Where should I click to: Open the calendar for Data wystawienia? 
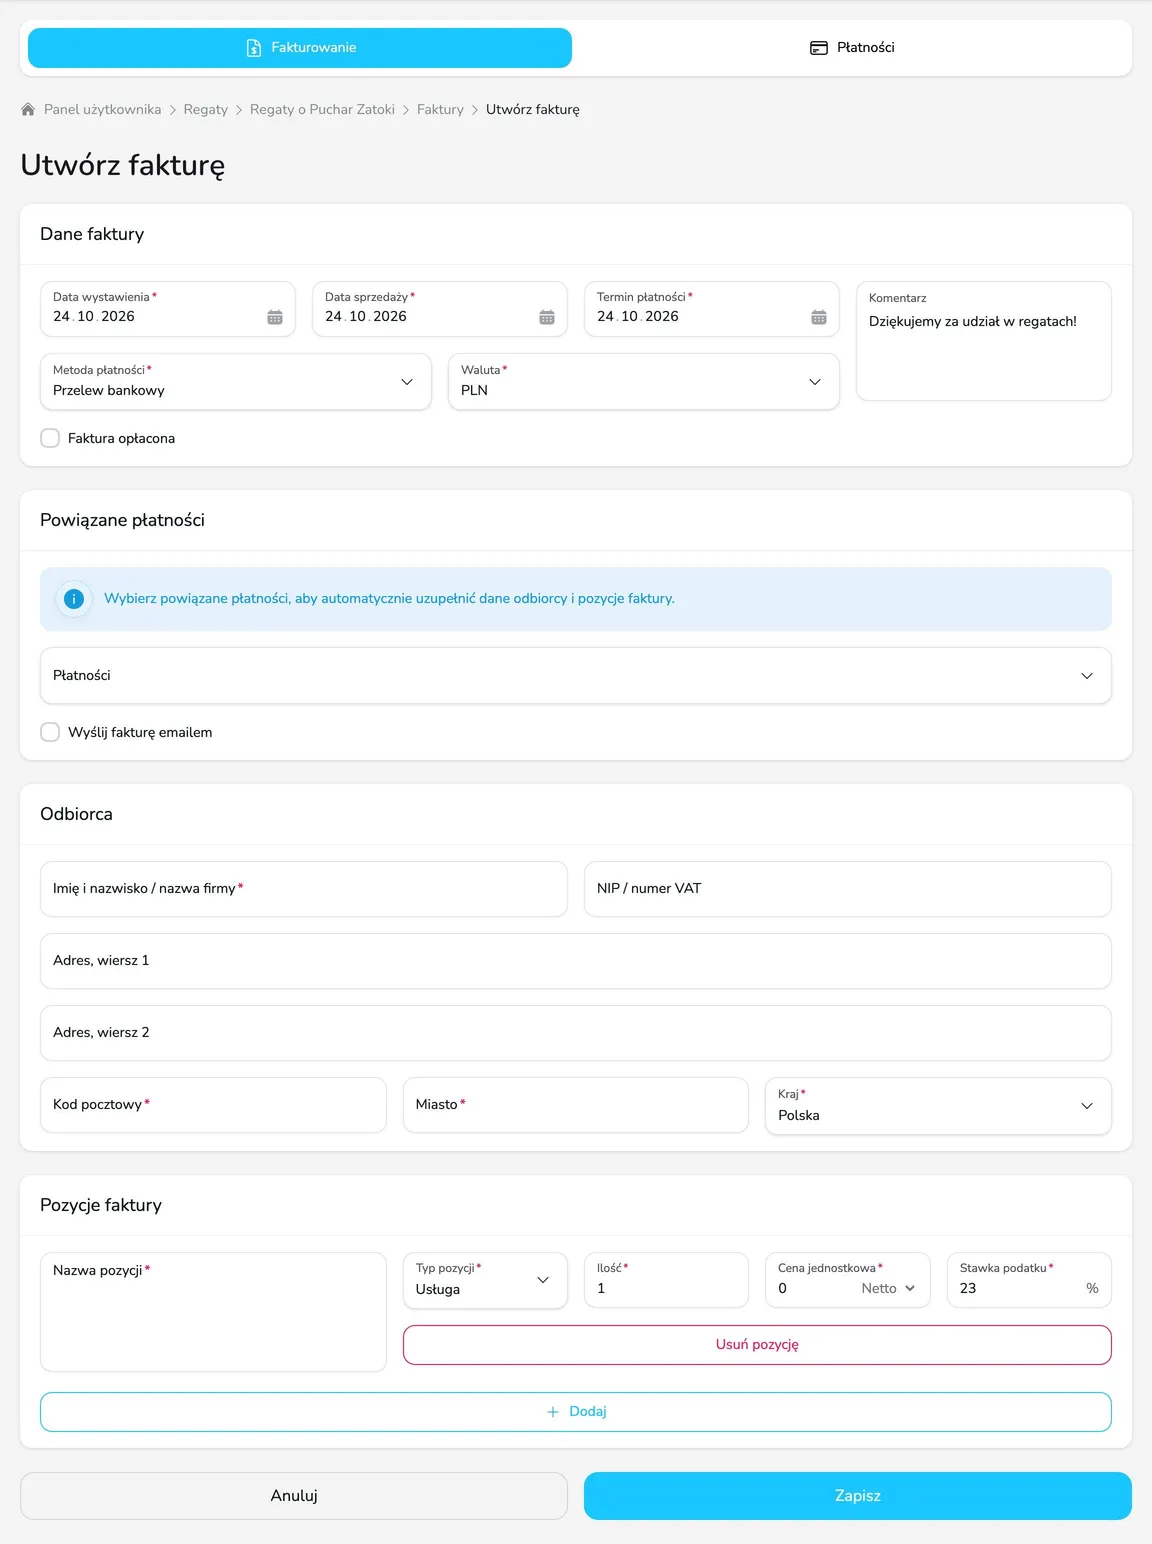(275, 317)
